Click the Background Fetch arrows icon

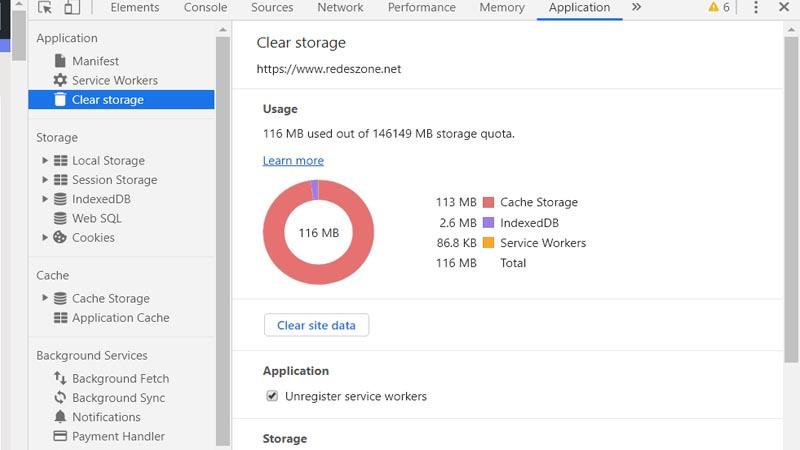60,379
